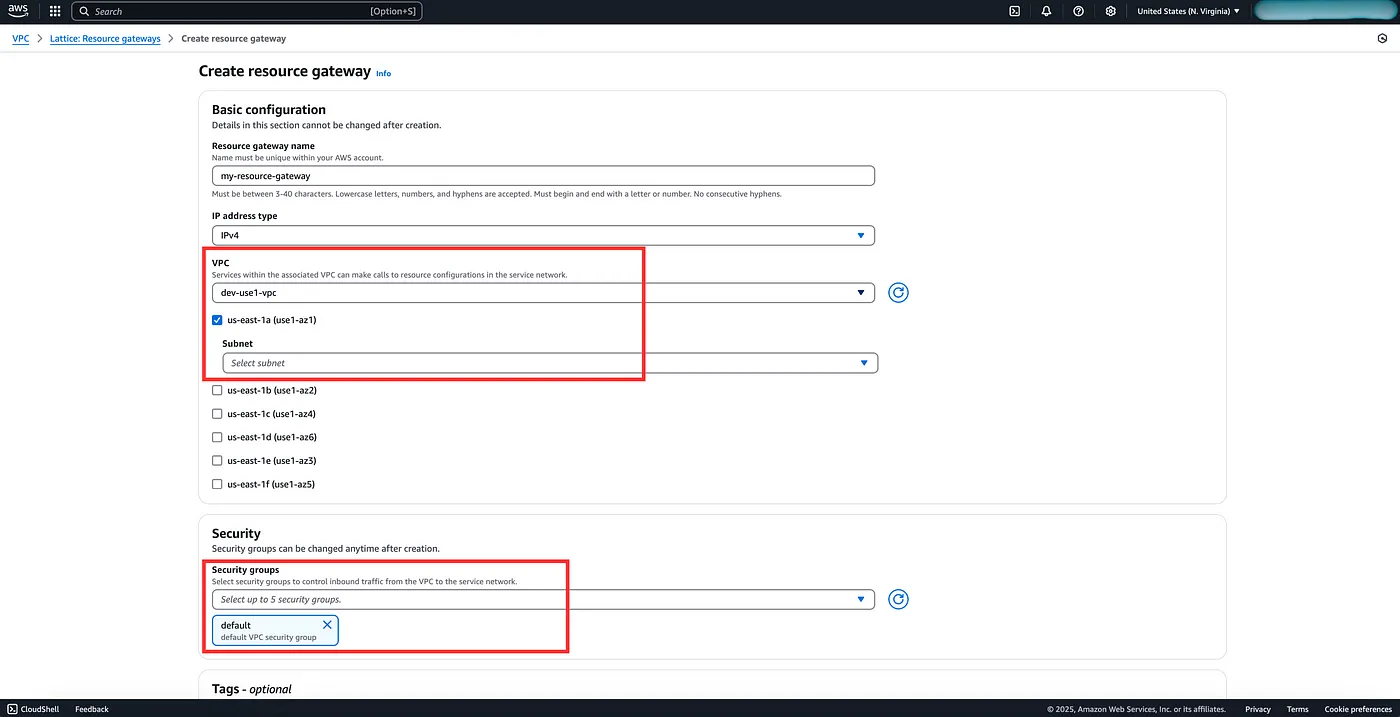Viewport: 1400px width, 717px height.
Task: Refresh the VPC list
Action: pyautogui.click(x=898, y=293)
